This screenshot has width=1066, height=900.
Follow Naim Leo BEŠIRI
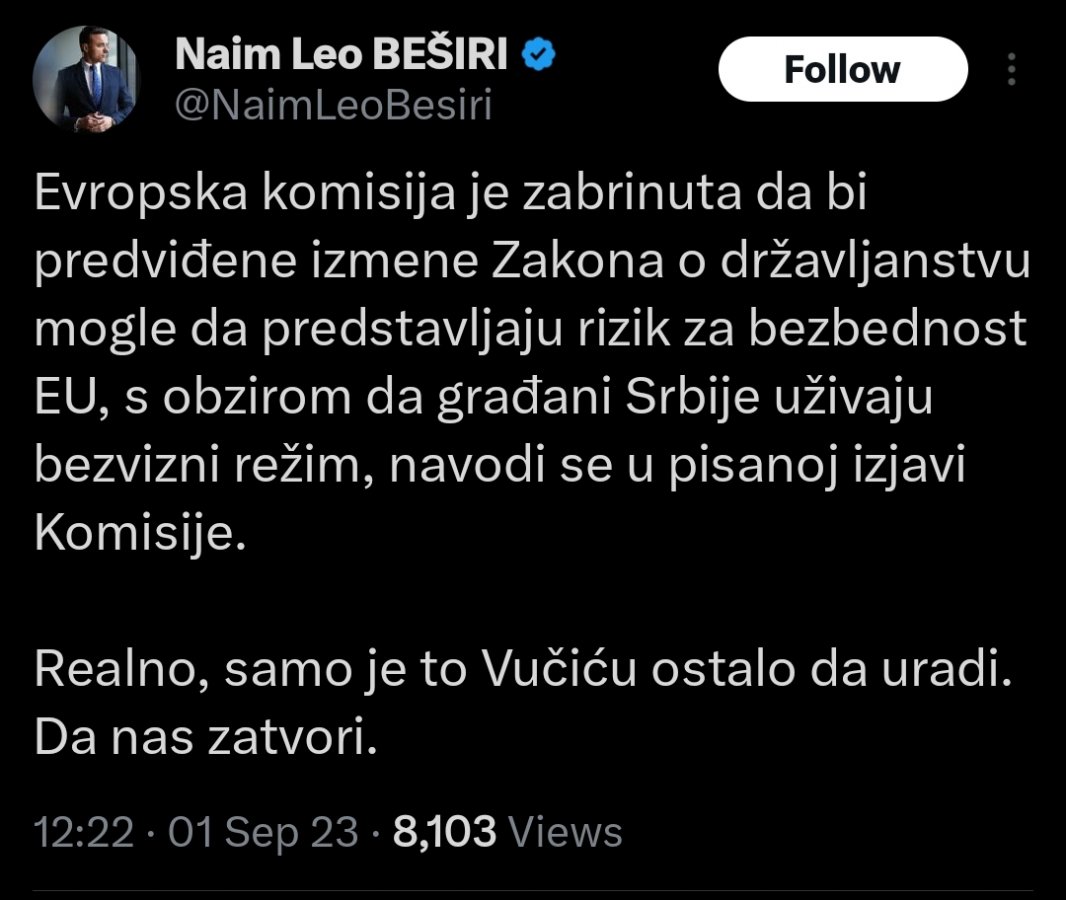[842, 70]
